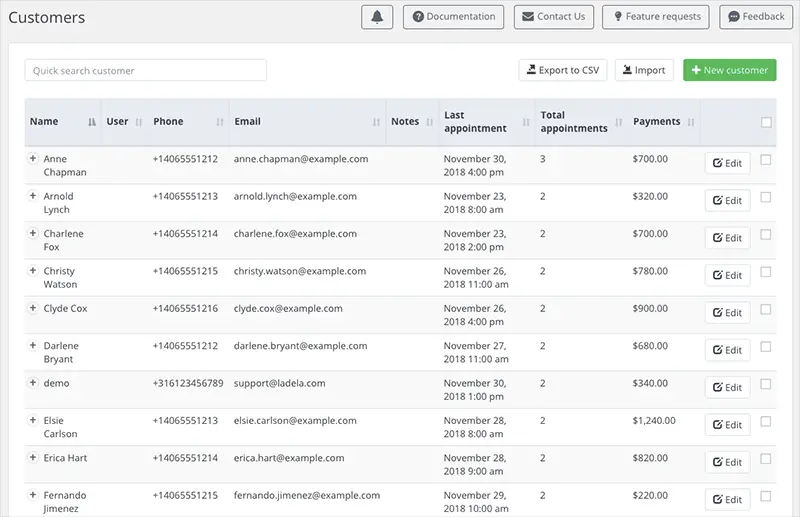Expand Arnold Lynch's row details
Screen dimensions: 800x517
(x=33, y=195)
